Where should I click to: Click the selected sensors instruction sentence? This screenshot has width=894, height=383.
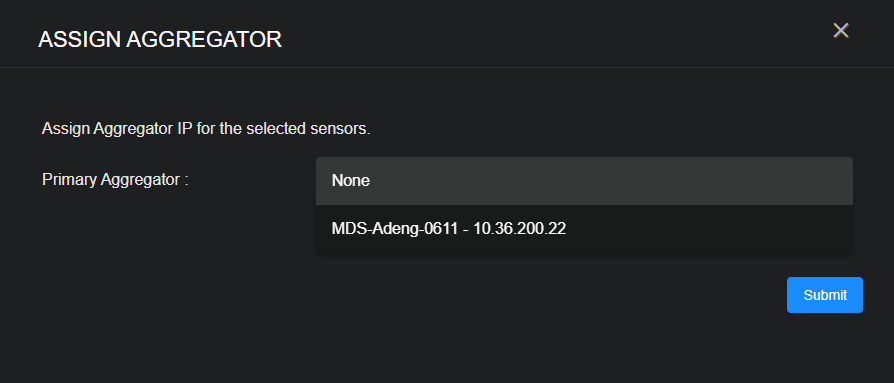pyautogui.click(x=206, y=129)
